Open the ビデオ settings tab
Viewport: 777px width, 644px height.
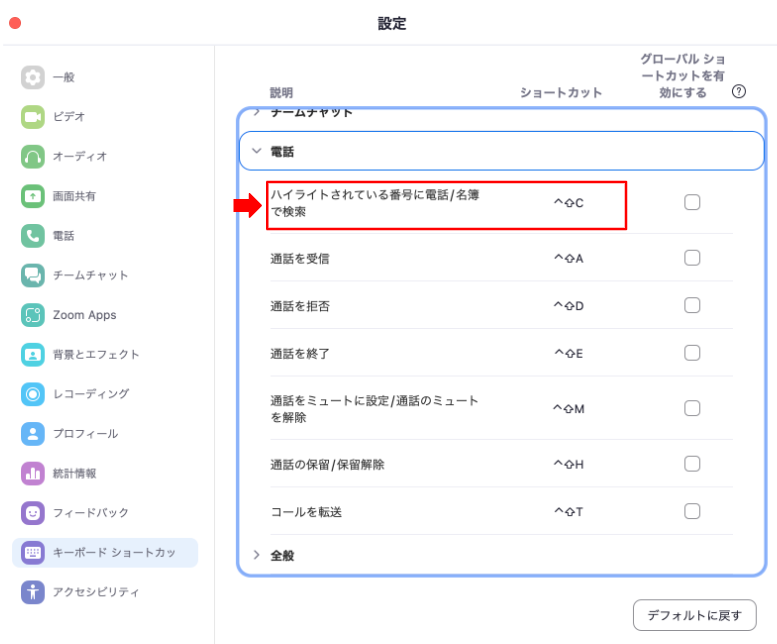69,117
